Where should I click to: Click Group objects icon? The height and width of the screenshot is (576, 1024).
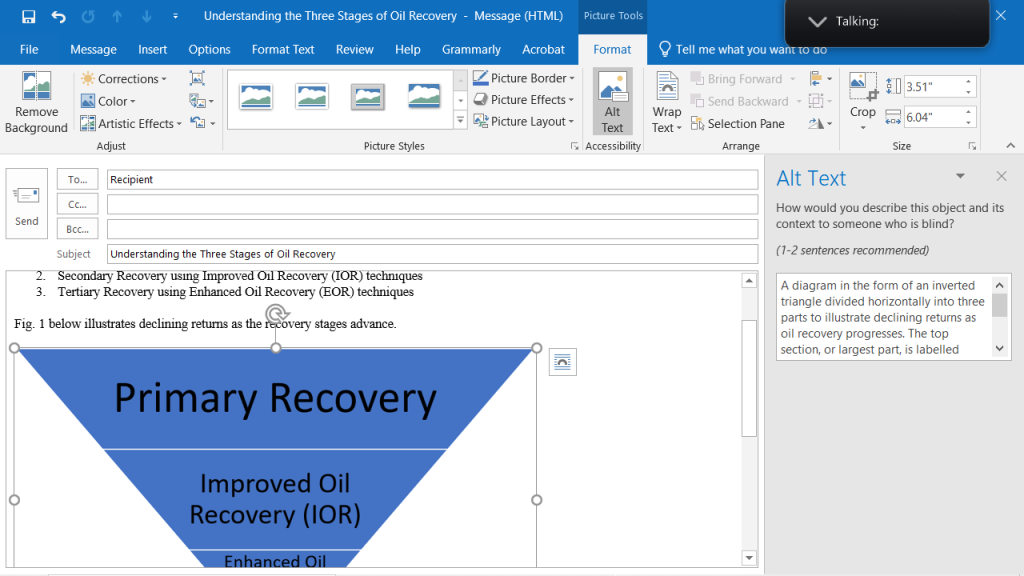click(x=820, y=101)
